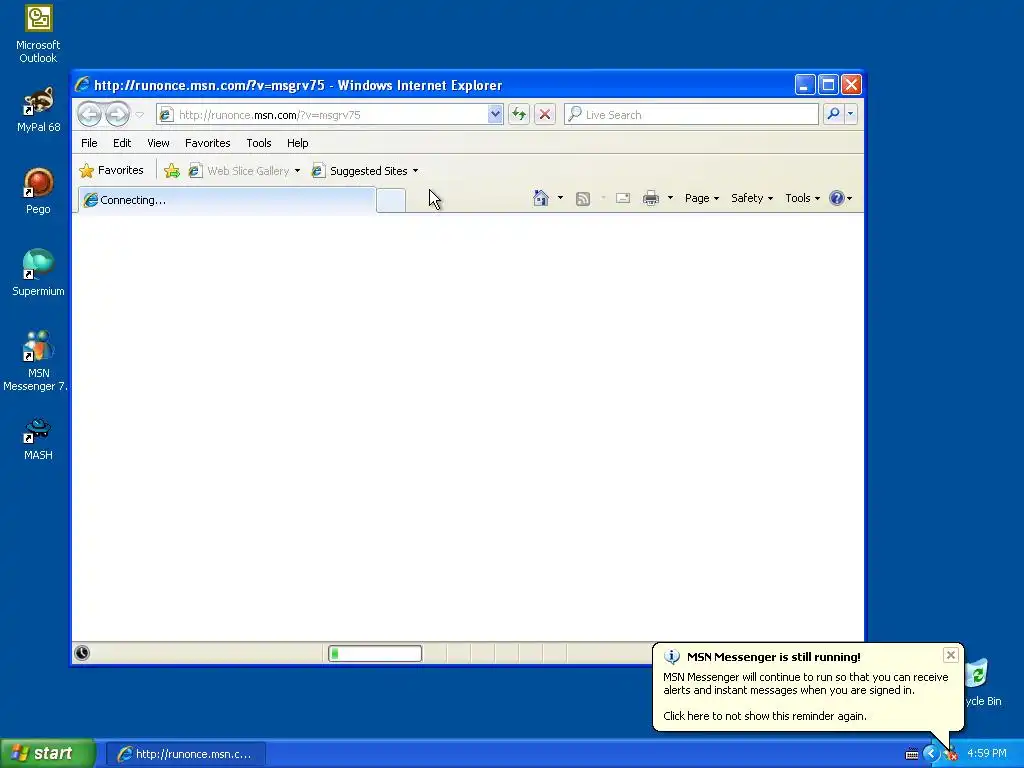Open the Favorites center button
The width and height of the screenshot is (1024, 768).
pos(112,170)
